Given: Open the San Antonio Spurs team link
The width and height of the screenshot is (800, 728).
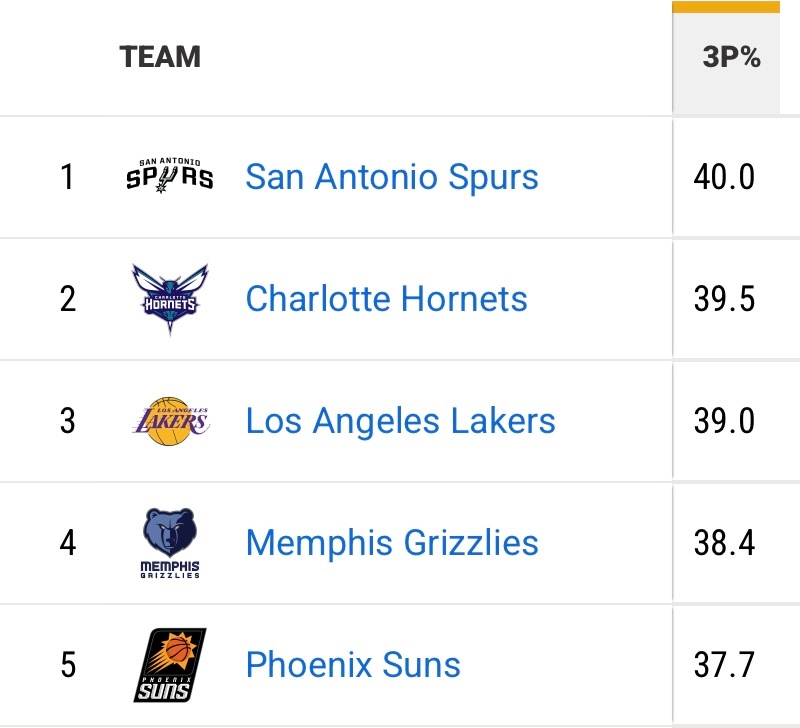Looking at the screenshot, I should tap(392, 177).
